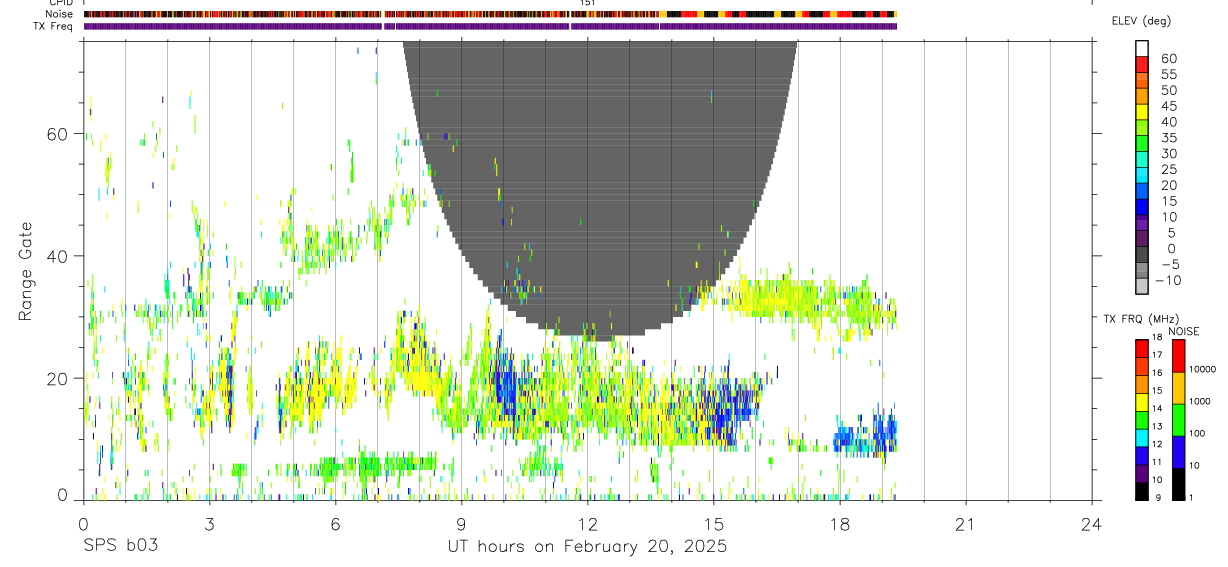1228x567 pixels.
Task: Select the black bottom segment of TX FRQ bar
Action: point(1142,491)
